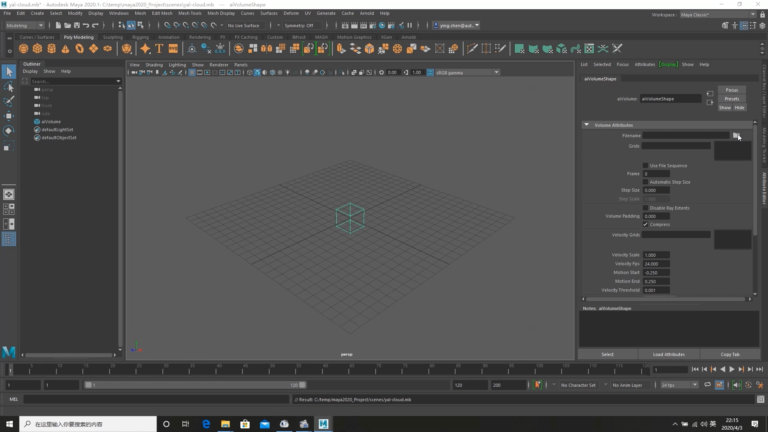
Task: Click the Copy Tab button
Action: tap(730, 355)
